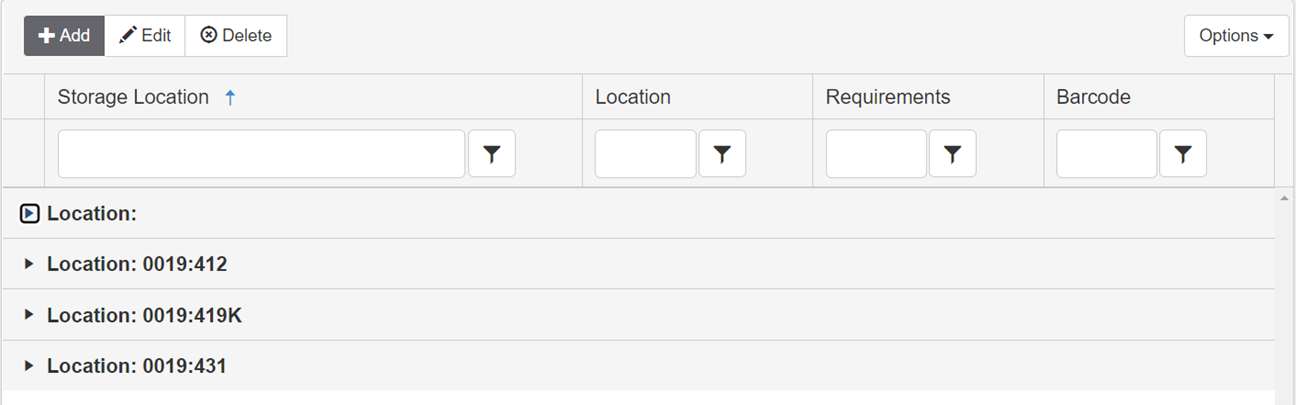
Task: Open the Options dropdown
Action: [1235, 36]
